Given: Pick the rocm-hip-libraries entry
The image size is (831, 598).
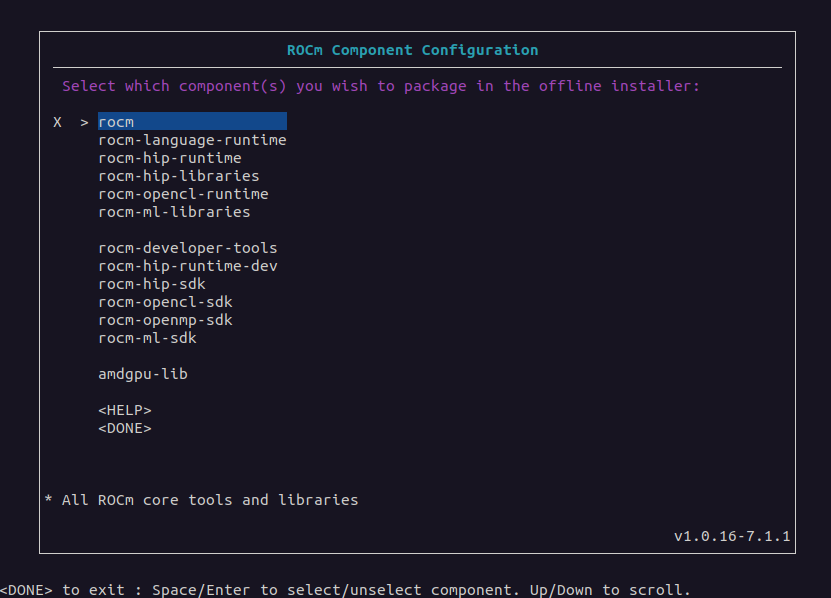Looking at the screenshot, I should coord(178,176).
